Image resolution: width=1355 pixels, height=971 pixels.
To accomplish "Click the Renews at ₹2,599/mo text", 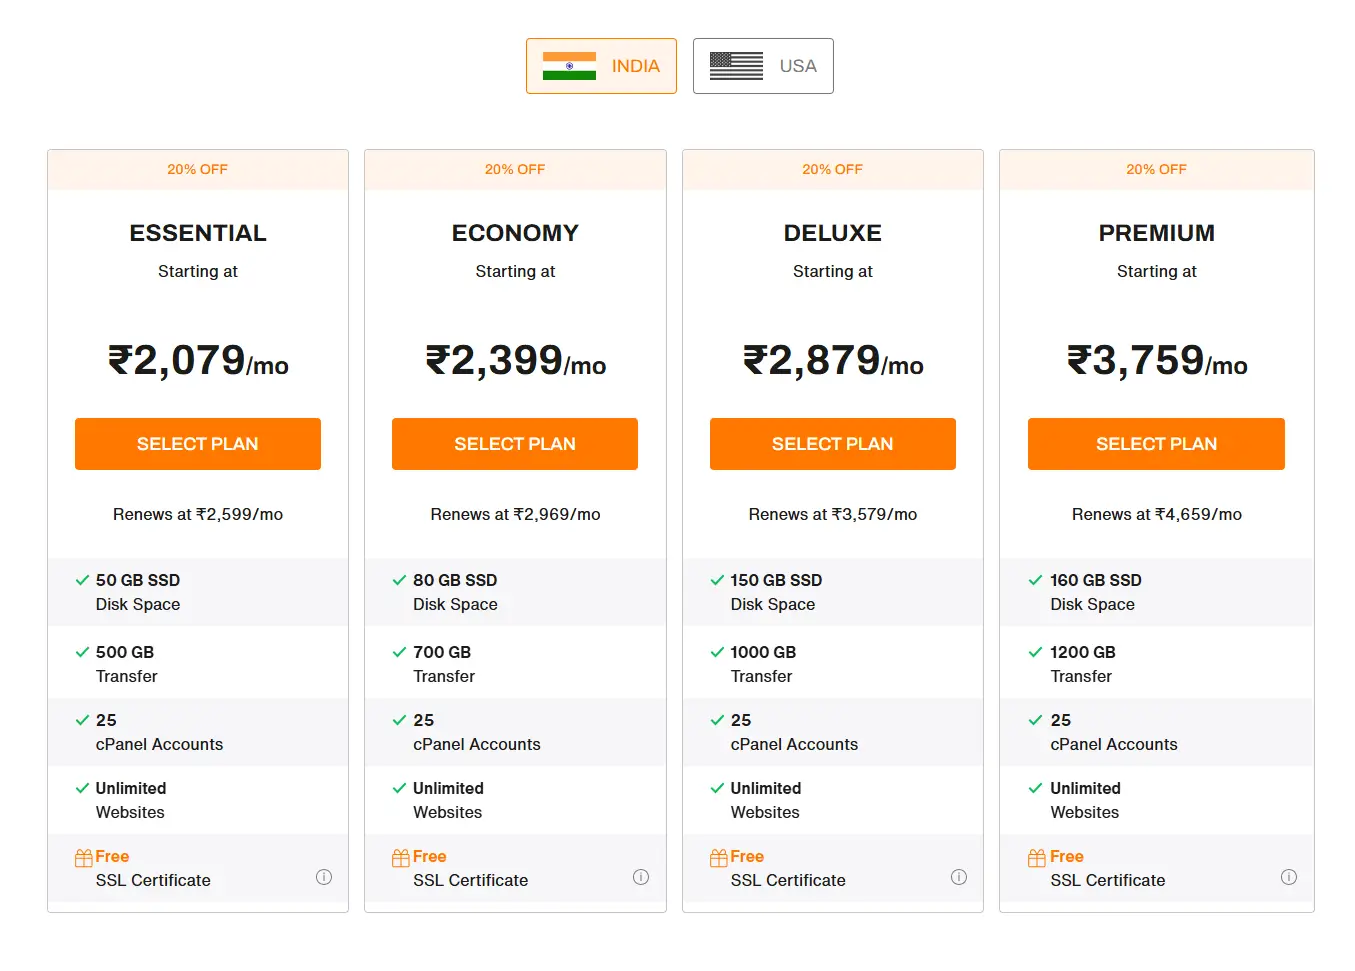I will point(197,514).
